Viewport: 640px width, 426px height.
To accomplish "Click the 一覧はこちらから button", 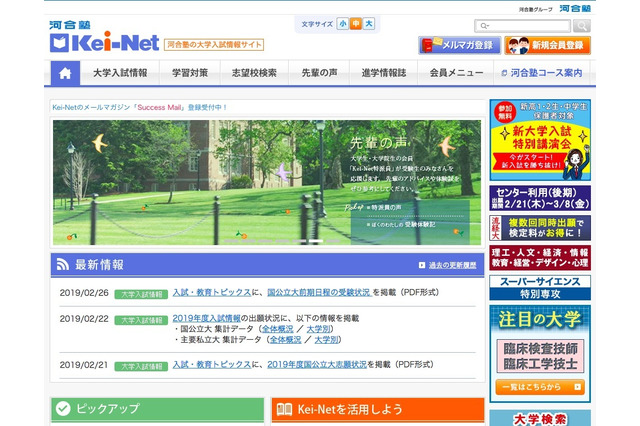I will pyautogui.click(x=540, y=387).
